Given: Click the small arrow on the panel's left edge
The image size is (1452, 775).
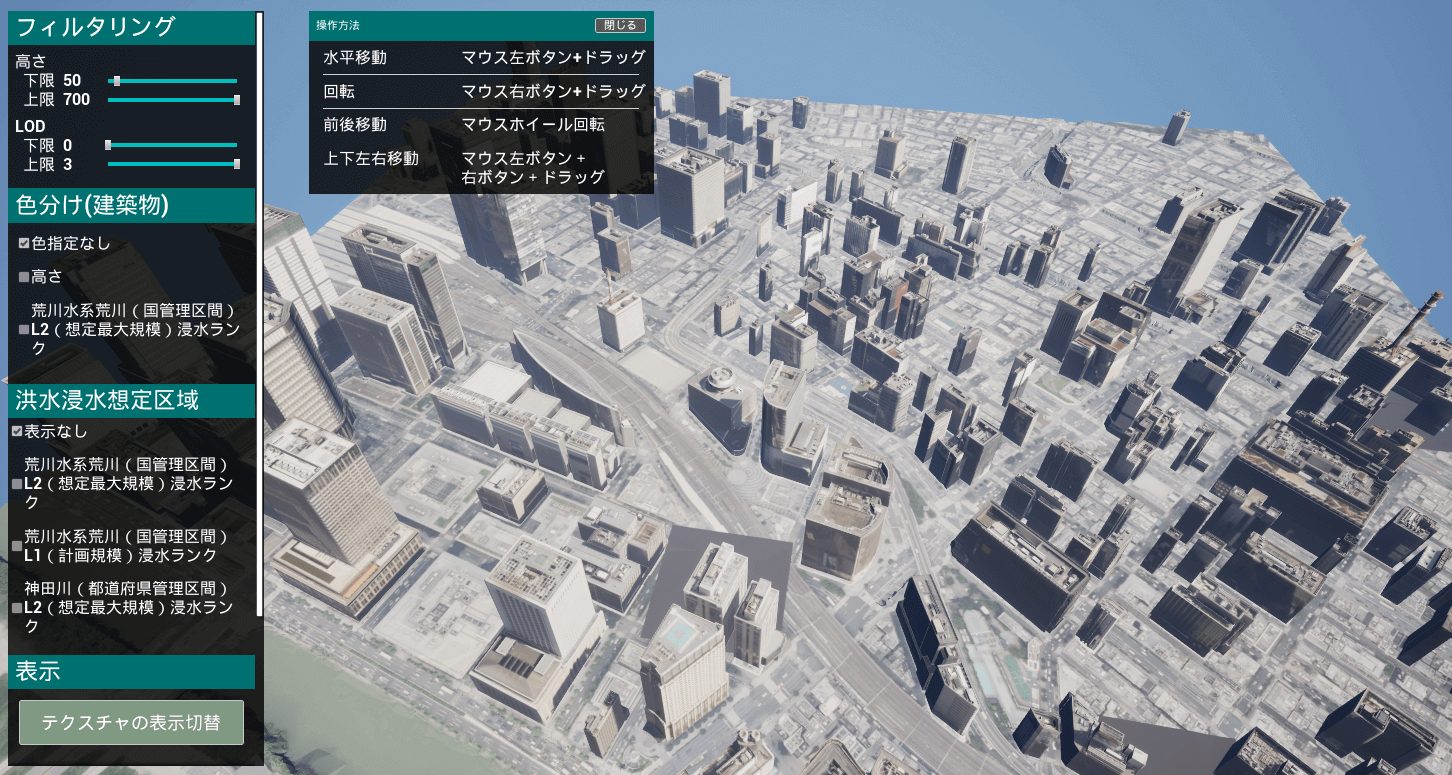Looking at the screenshot, I should (3, 380).
